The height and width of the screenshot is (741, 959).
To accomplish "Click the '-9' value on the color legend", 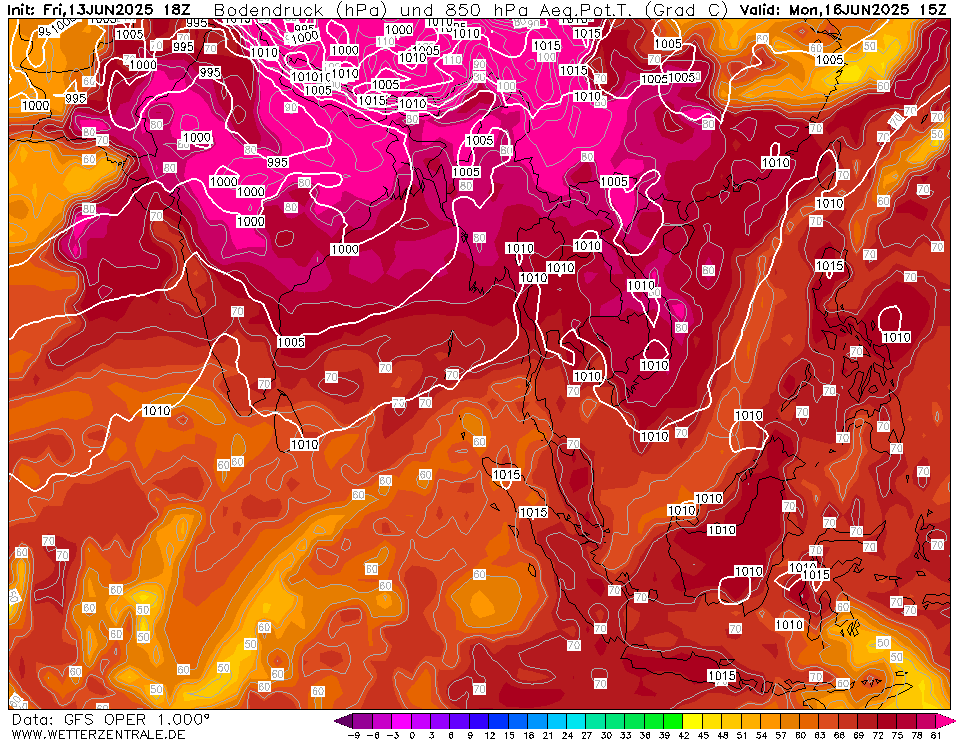I will [x=354, y=735].
